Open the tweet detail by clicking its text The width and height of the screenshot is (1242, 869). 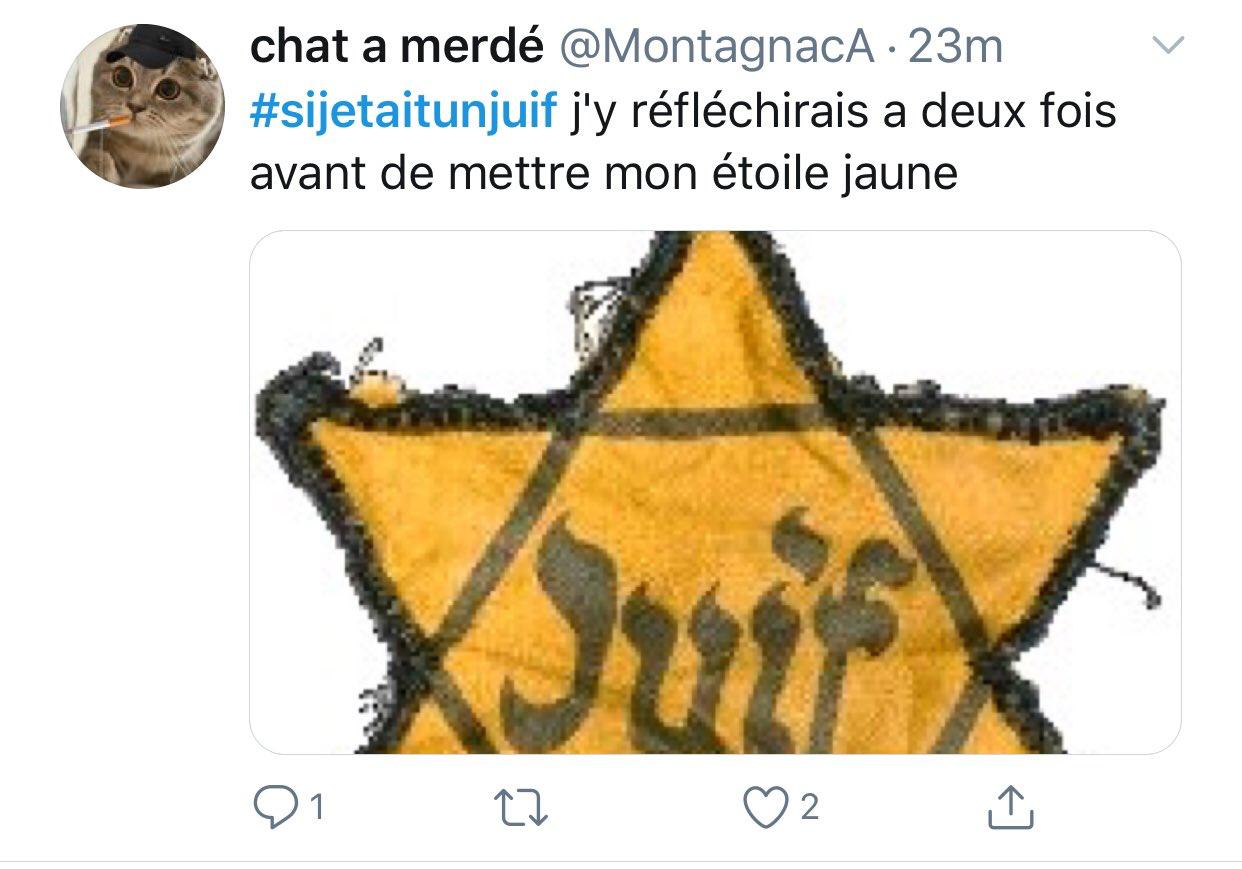[683, 142]
